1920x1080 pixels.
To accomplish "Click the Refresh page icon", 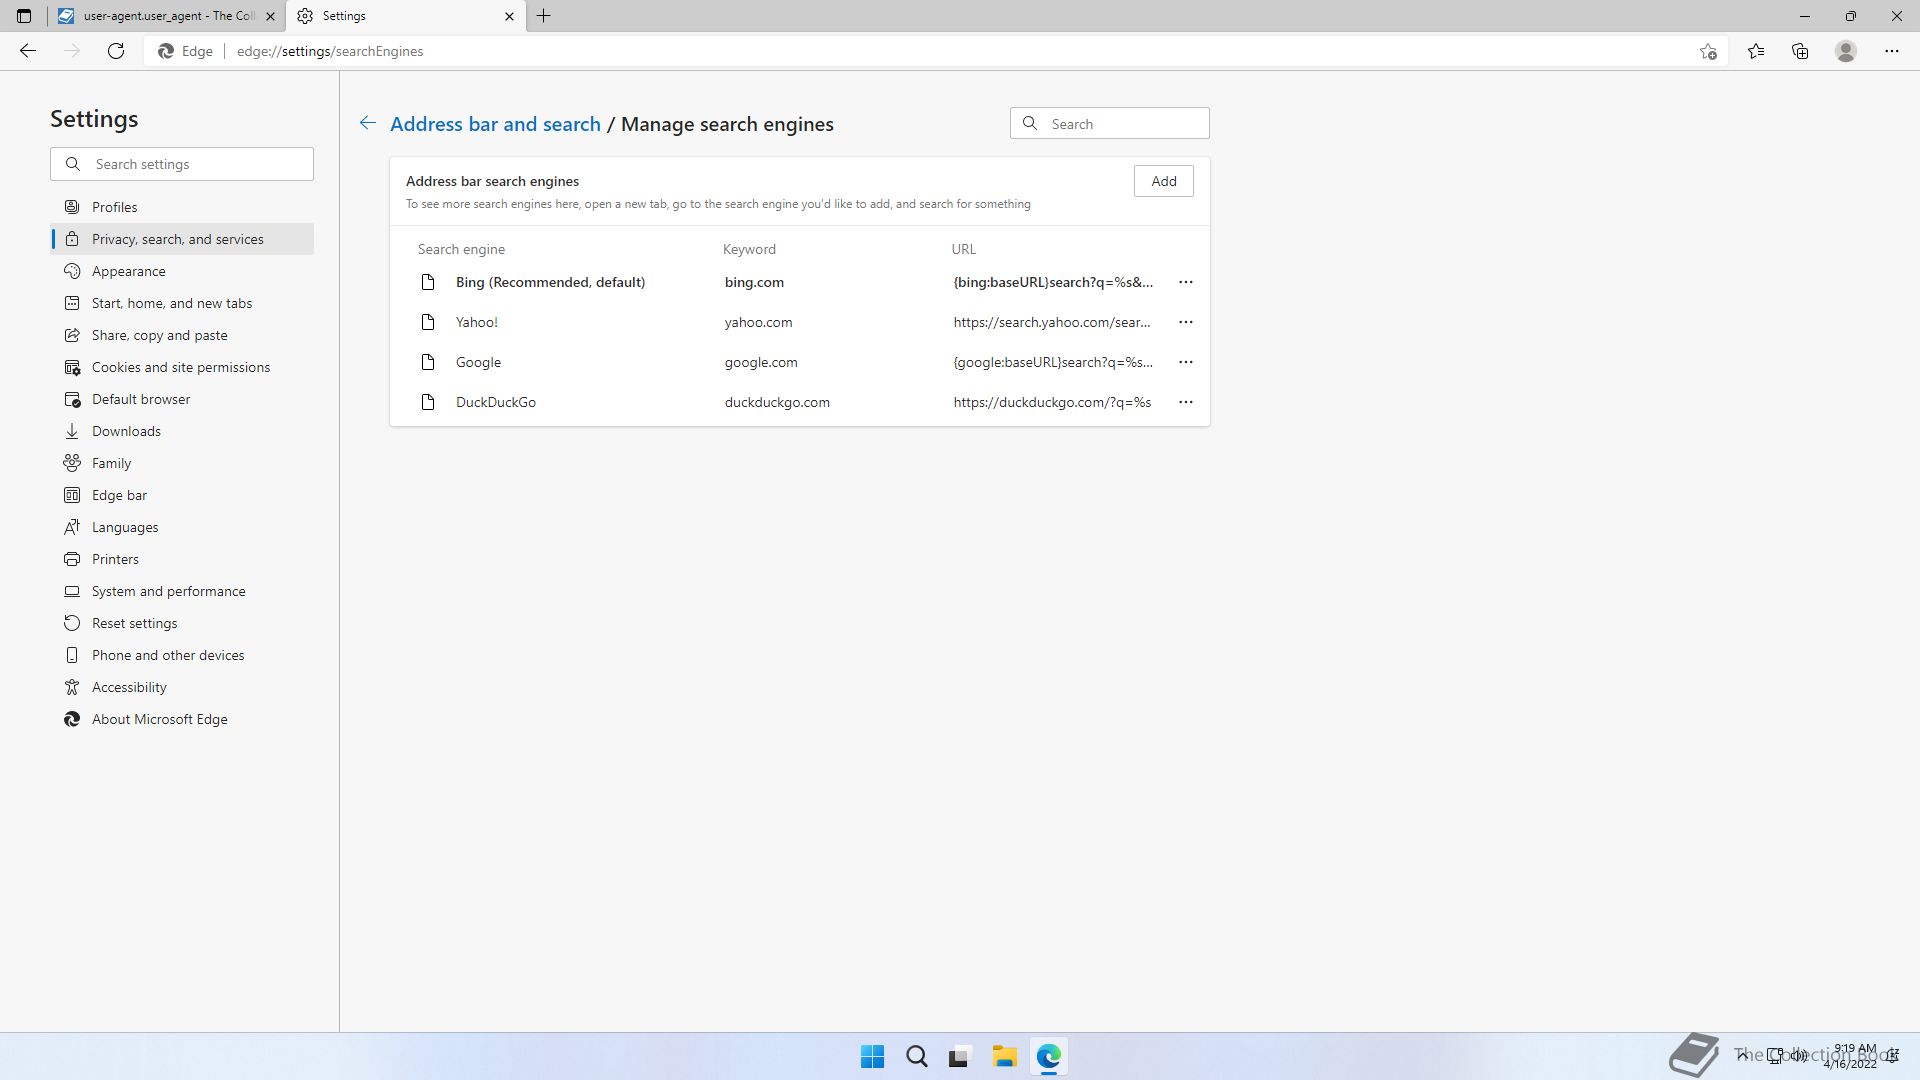I will (x=116, y=51).
